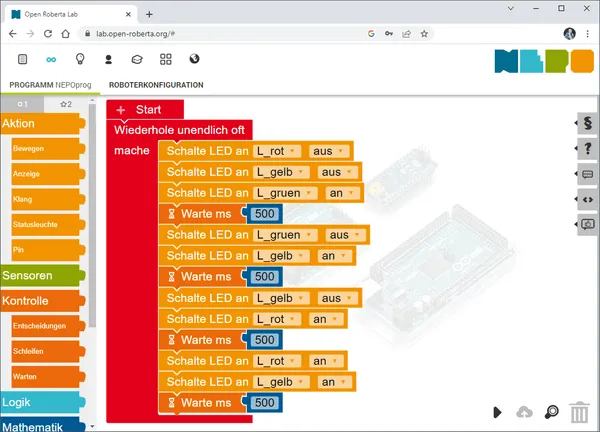Image resolution: width=600 pixels, height=432 pixels.
Task: Switch to expert toolbox star level 2
Action: pos(66,104)
